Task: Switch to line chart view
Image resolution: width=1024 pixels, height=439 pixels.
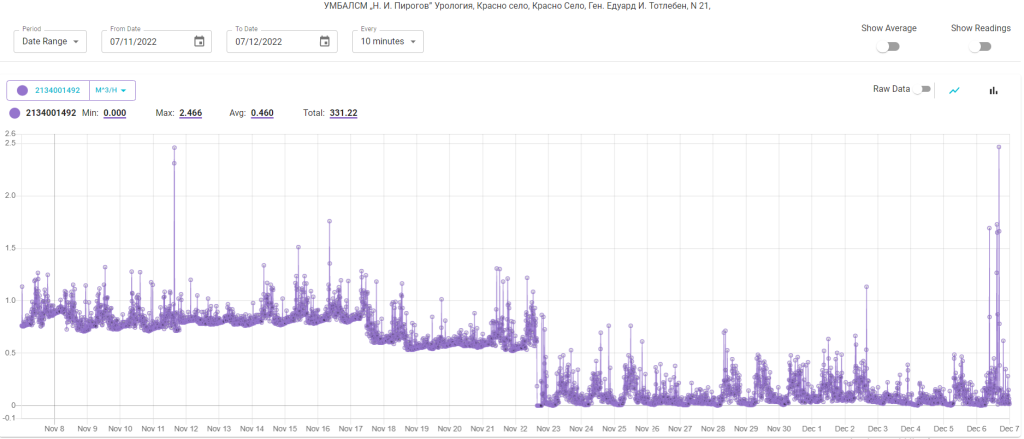Action: (x=955, y=90)
